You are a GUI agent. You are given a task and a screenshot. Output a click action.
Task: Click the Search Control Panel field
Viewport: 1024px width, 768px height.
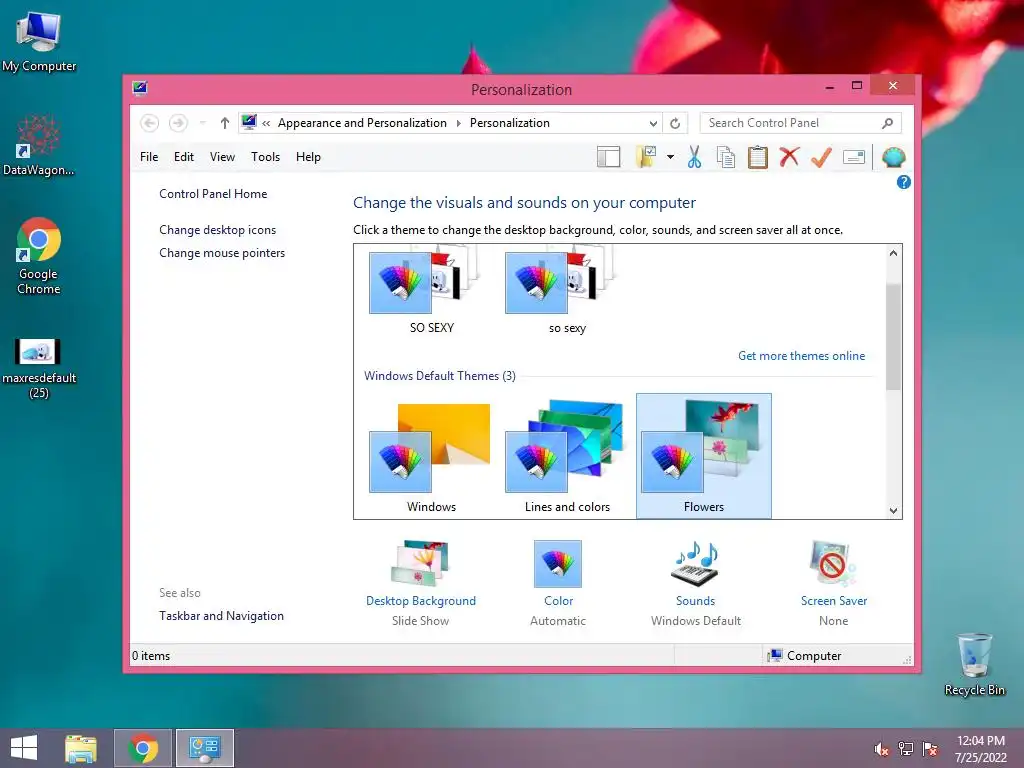(x=801, y=123)
